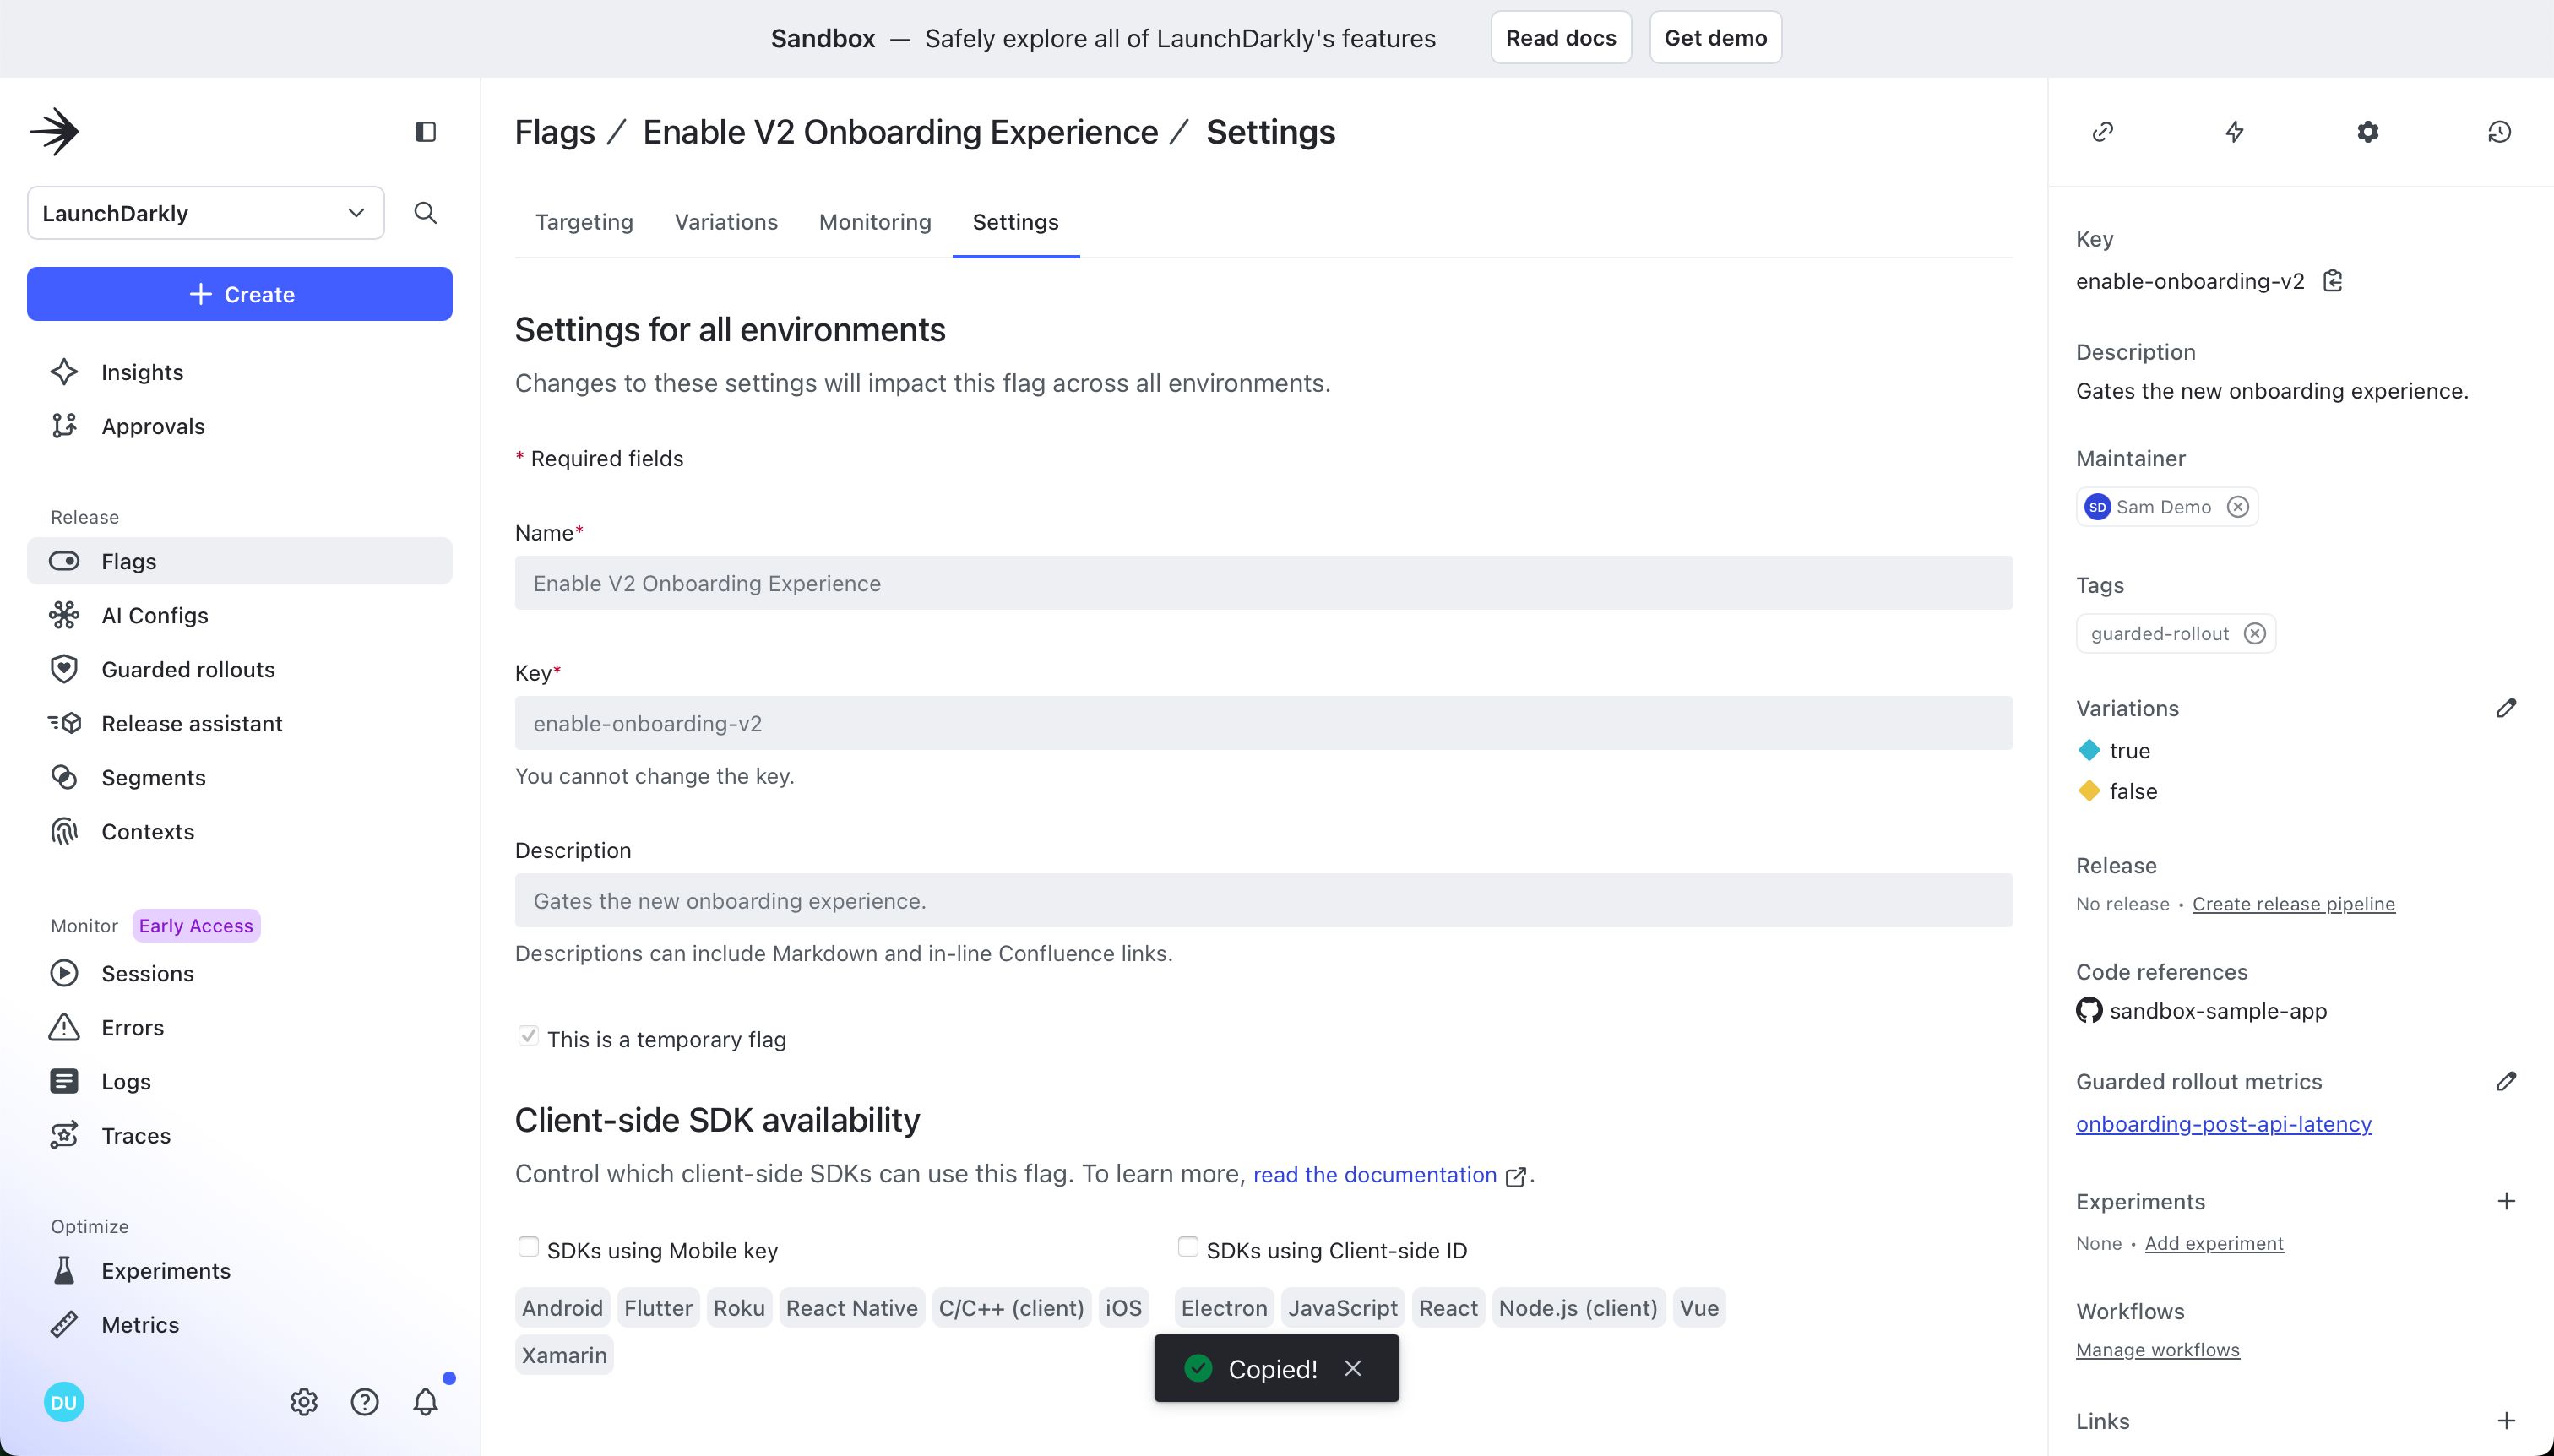2554x1456 pixels.
Task: Add a link using the plus icon
Action: [2506, 1421]
